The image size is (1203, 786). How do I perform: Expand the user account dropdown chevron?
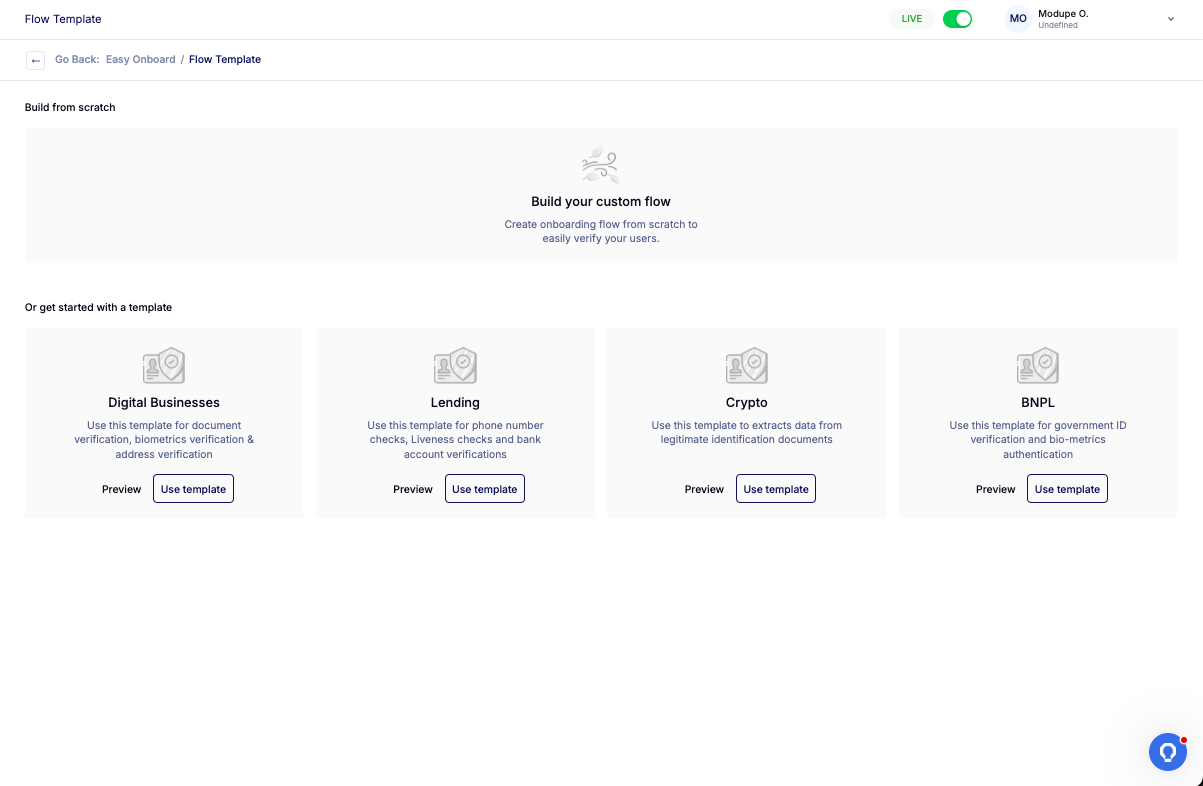[1171, 19]
